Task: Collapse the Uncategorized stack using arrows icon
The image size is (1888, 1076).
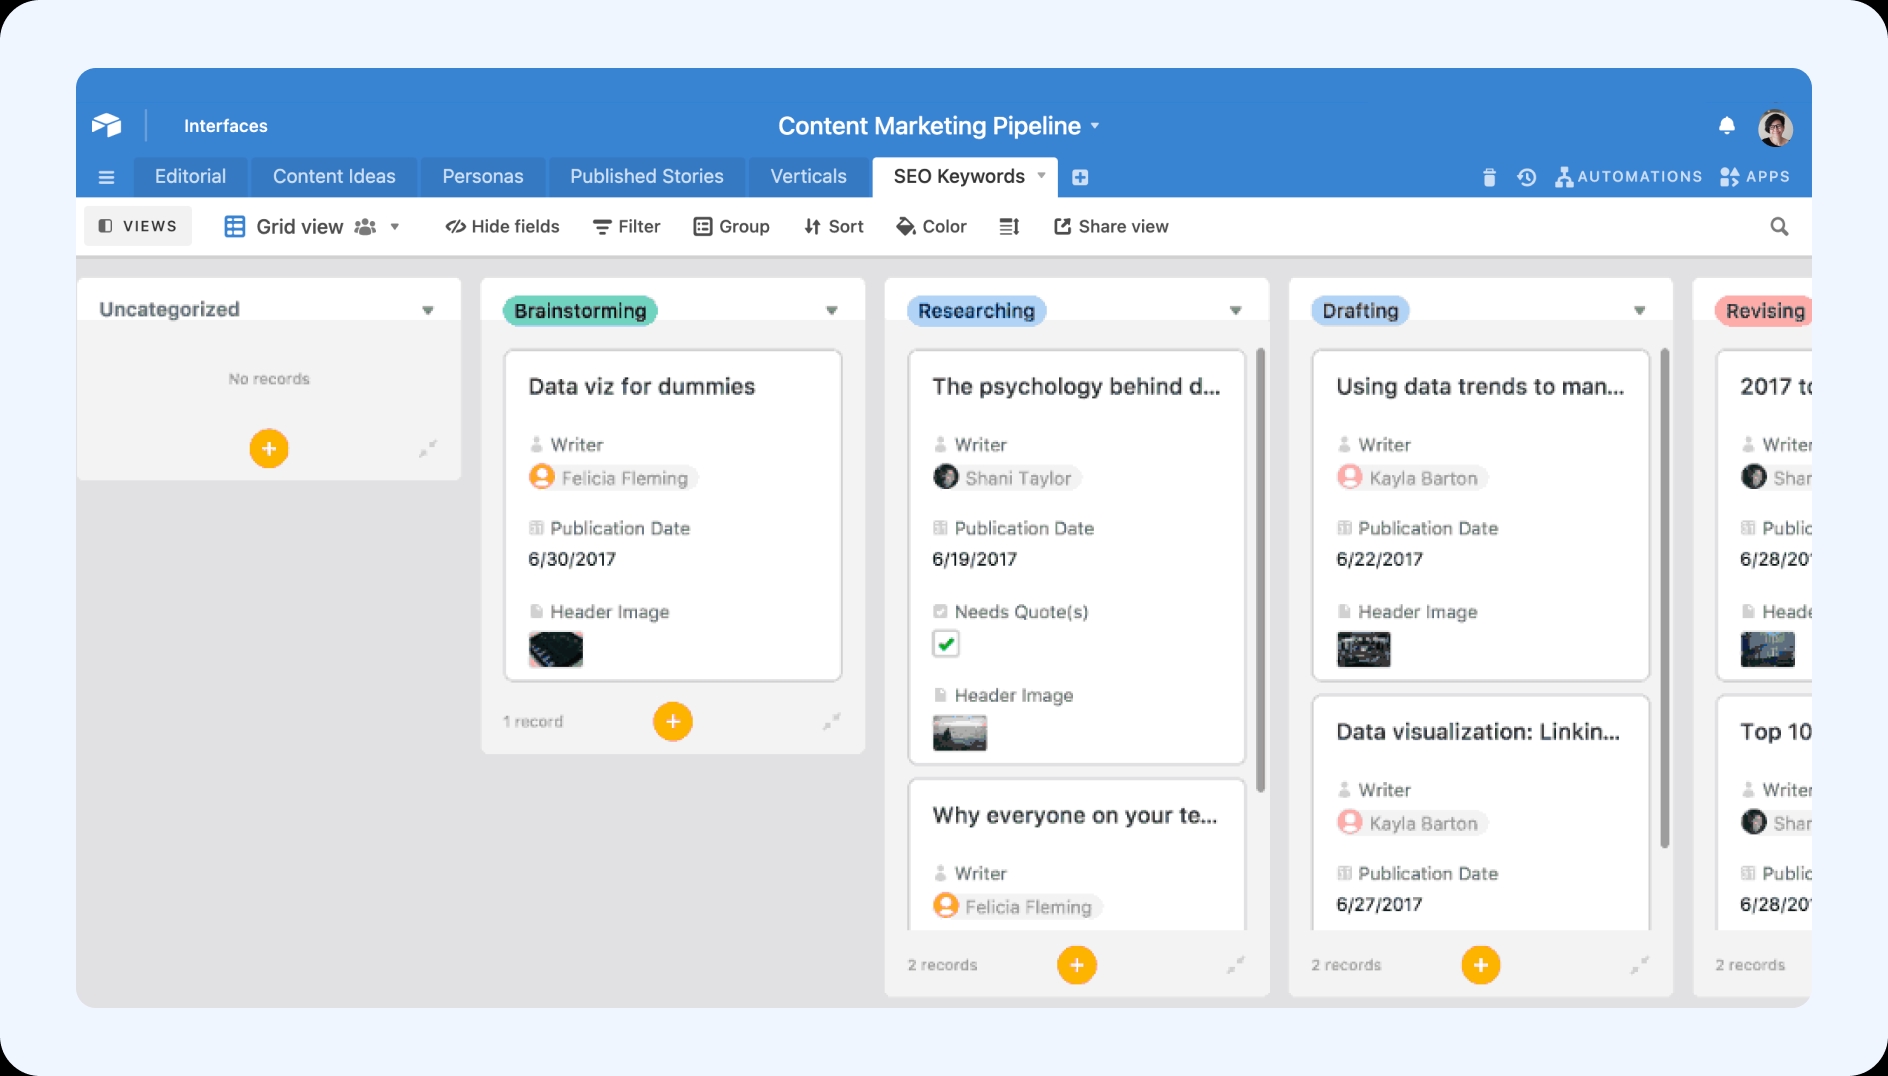Action: click(428, 448)
